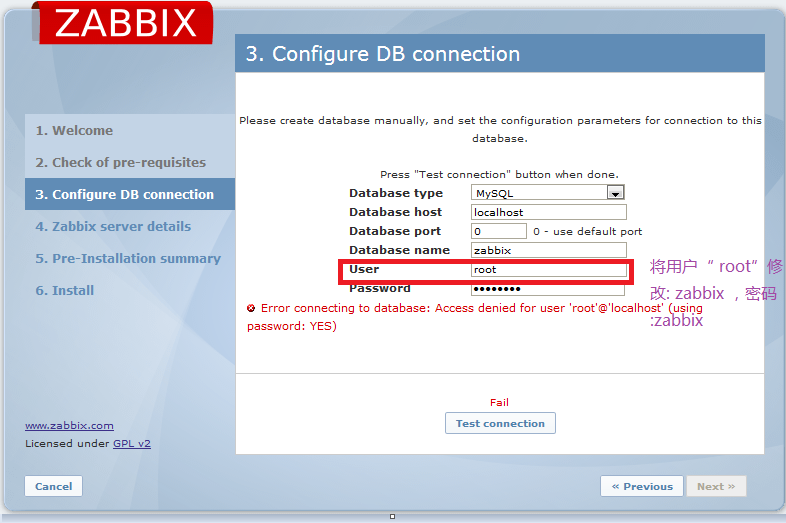Click the Cancel button
This screenshot has width=786, height=523.
click(54, 486)
